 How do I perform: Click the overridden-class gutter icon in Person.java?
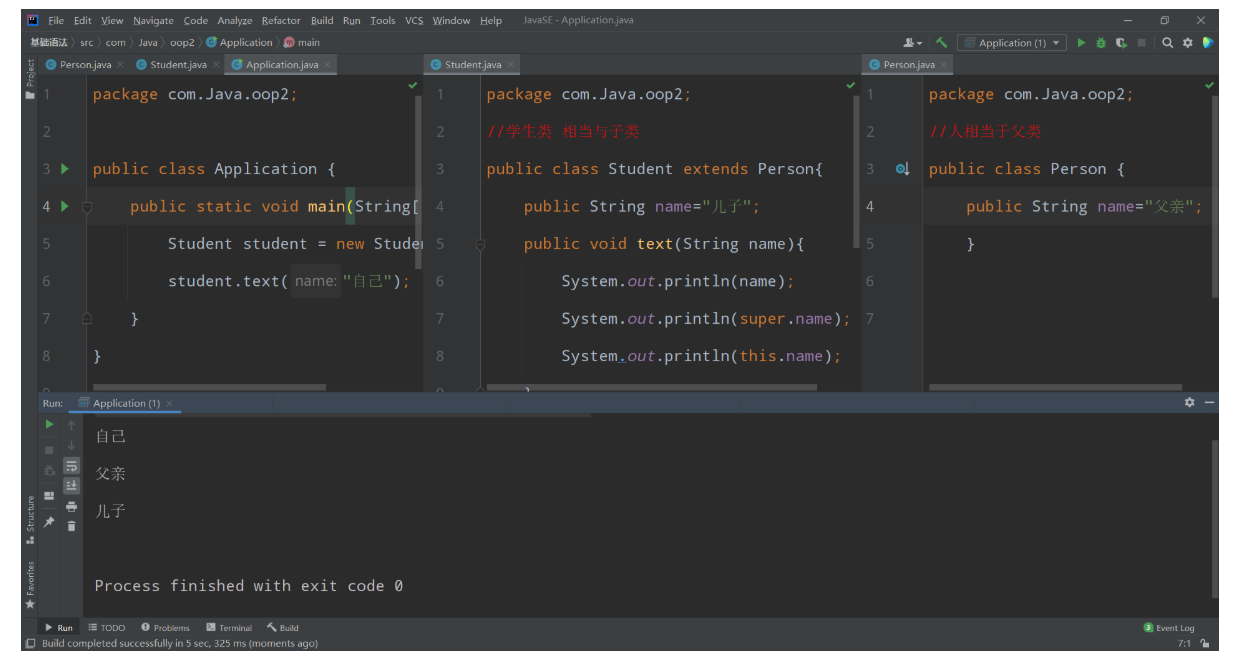click(902, 169)
